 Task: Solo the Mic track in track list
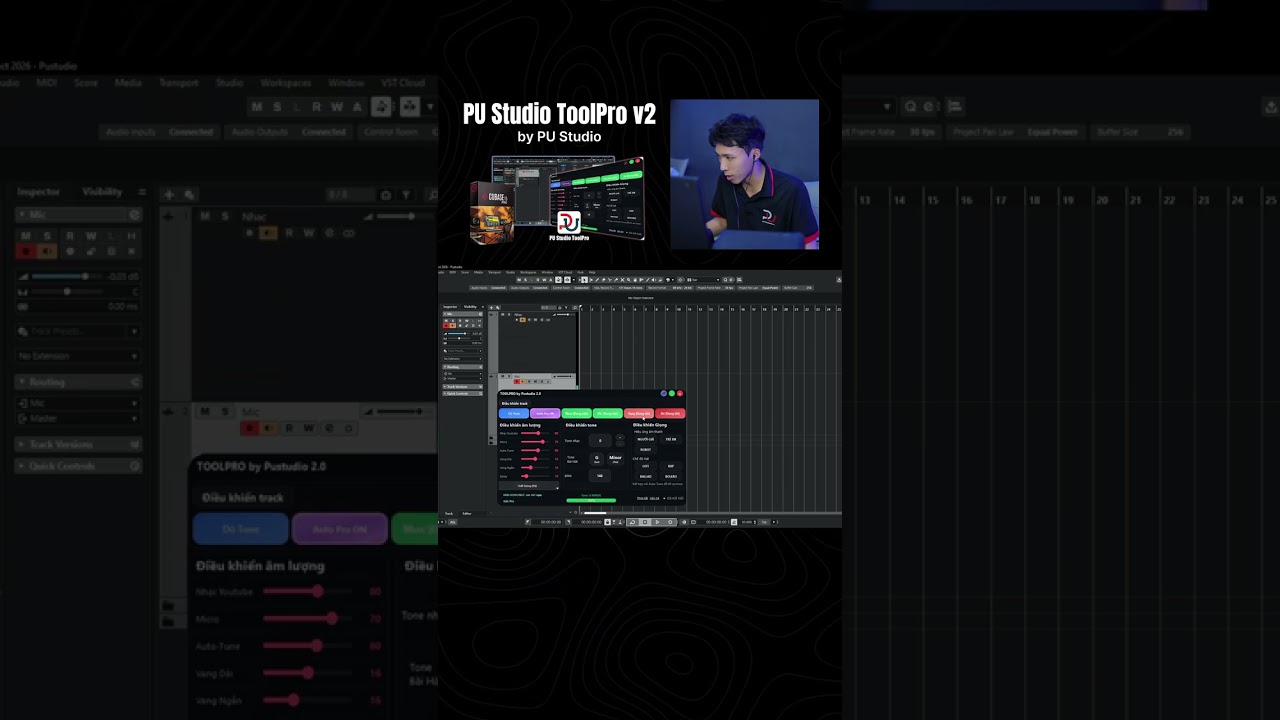click(510, 376)
